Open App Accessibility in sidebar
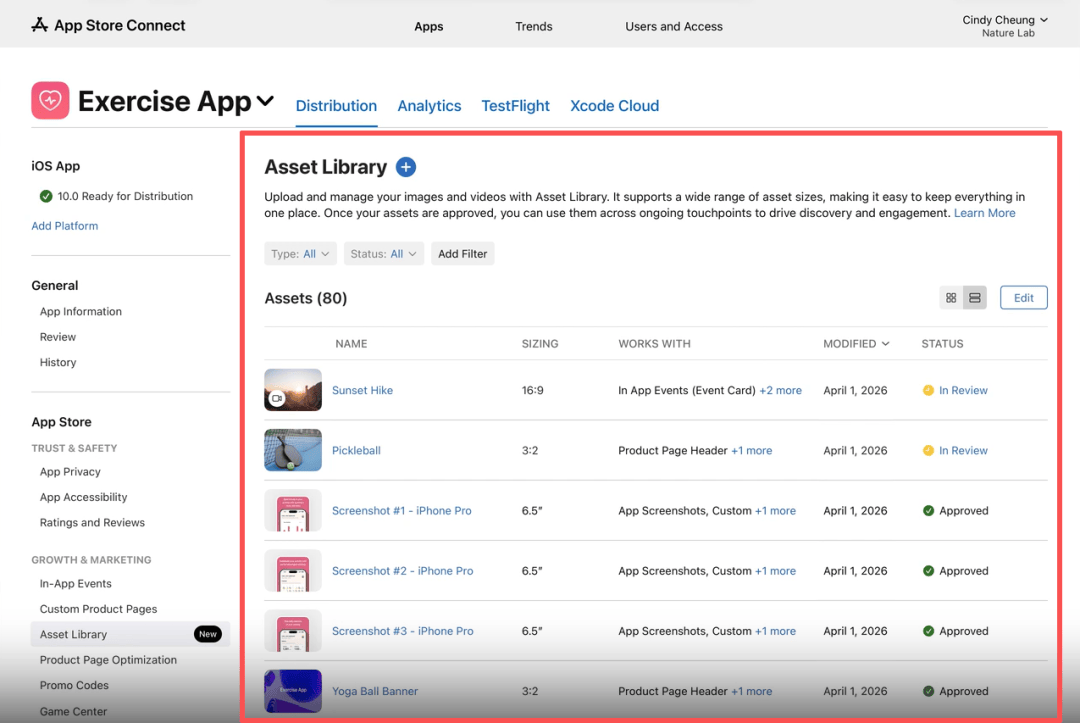 tap(83, 497)
